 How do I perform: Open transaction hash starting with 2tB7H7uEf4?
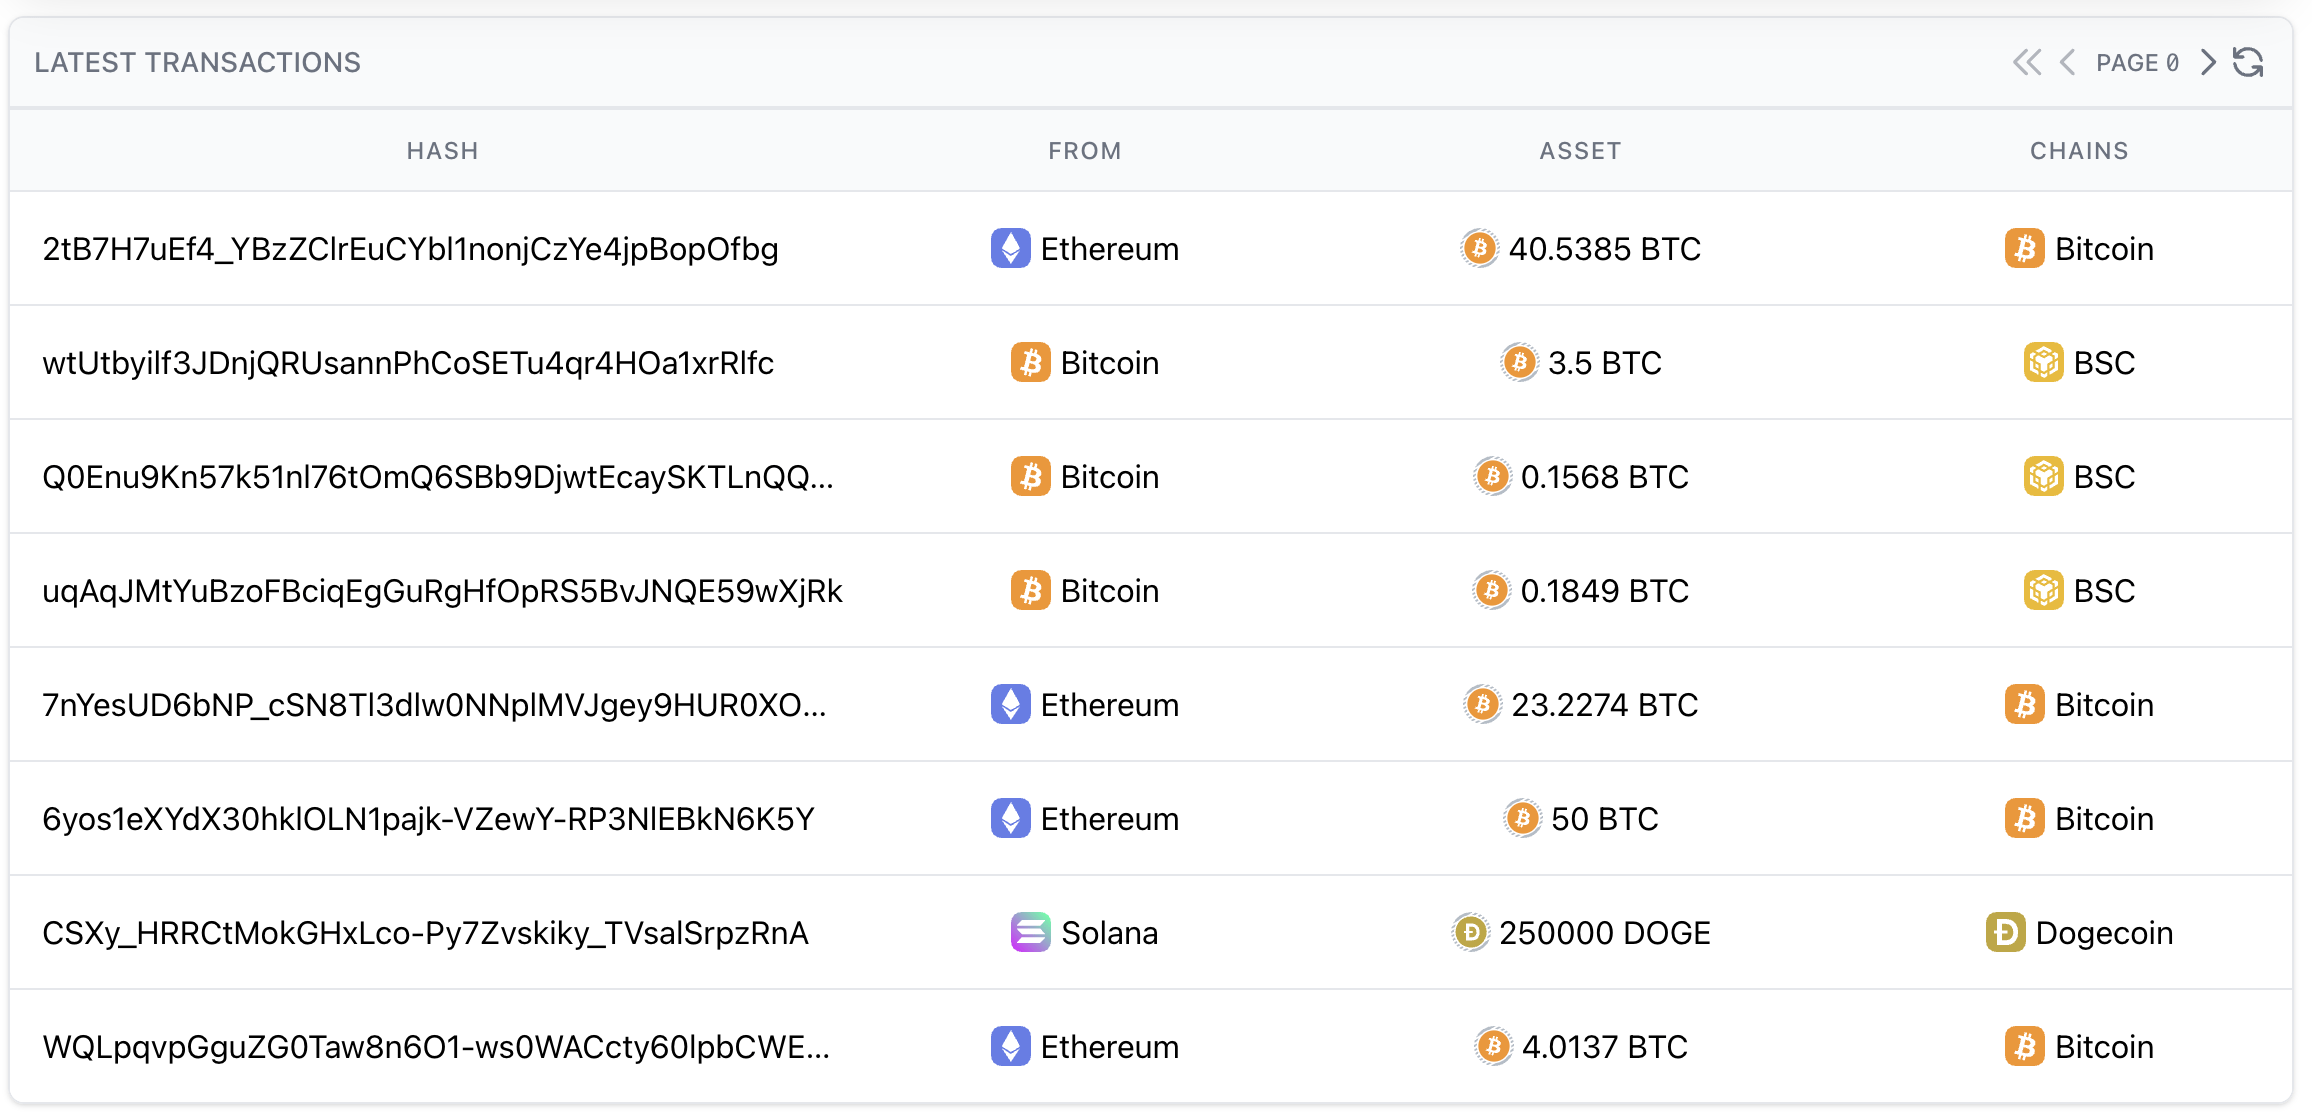pyautogui.click(x=410, y=249)
